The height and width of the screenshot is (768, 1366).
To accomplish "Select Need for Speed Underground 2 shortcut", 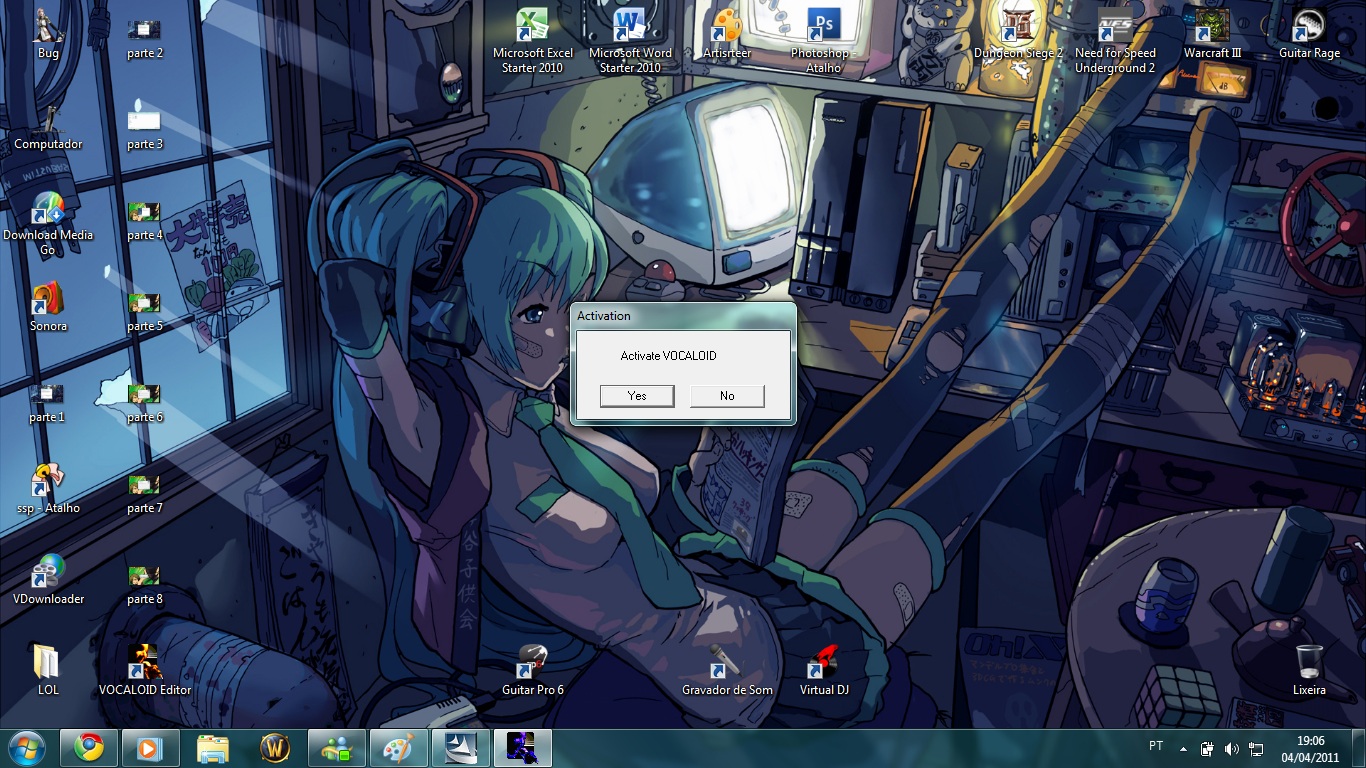I will tap(1115, 41).
